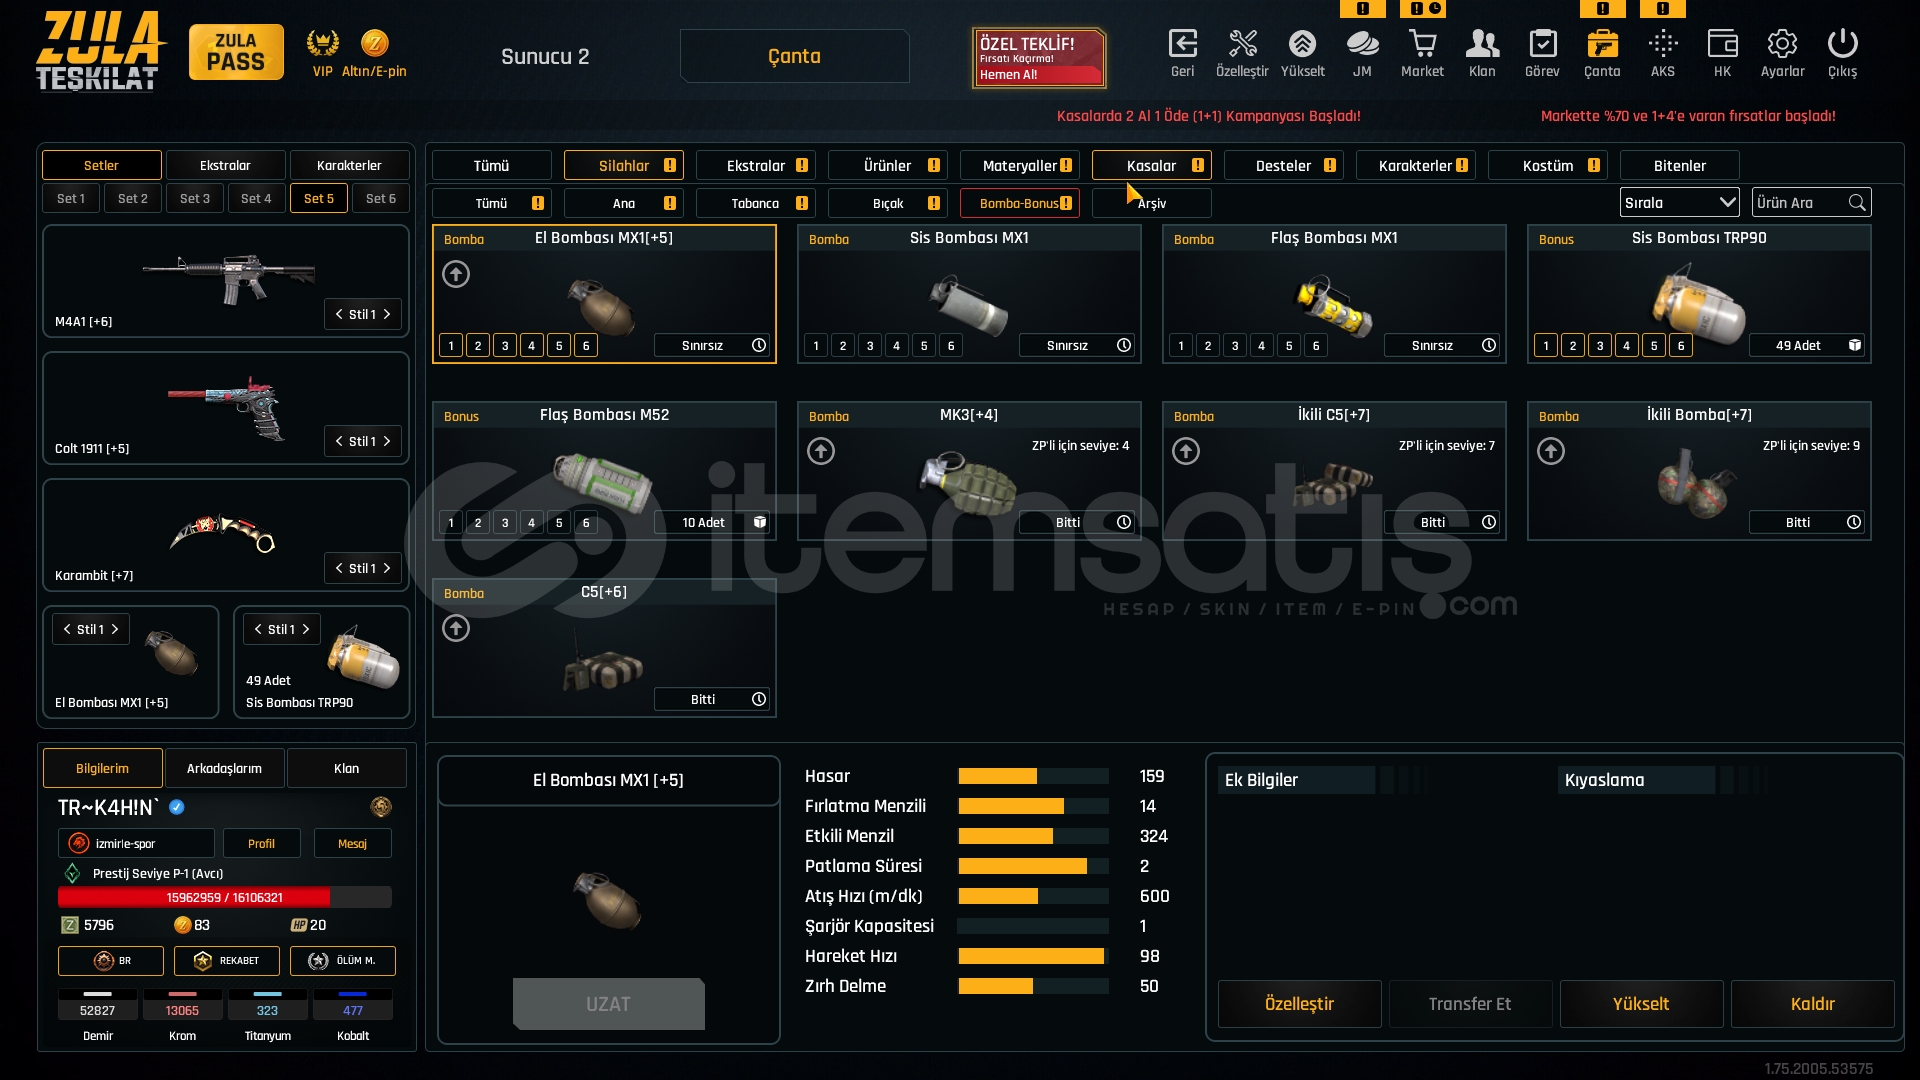1920x1080 pixels.
Task: Click previous style arrow for Colt 1911 [+5]
Action: (x=339, y=441)
